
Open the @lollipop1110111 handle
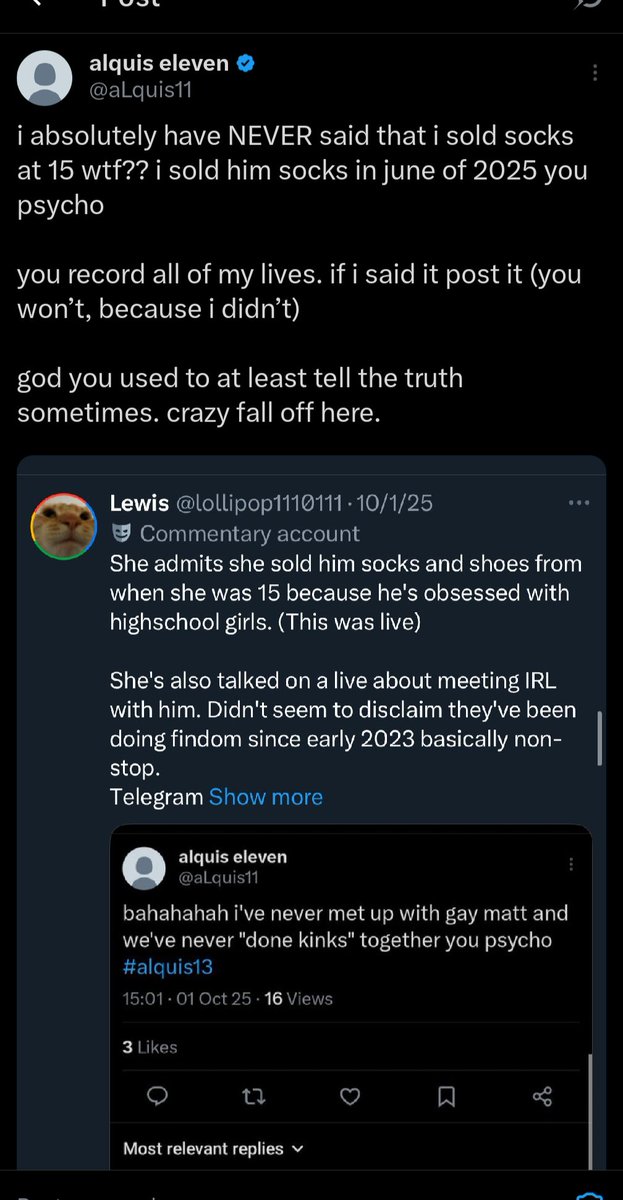(x=258, y=503)
